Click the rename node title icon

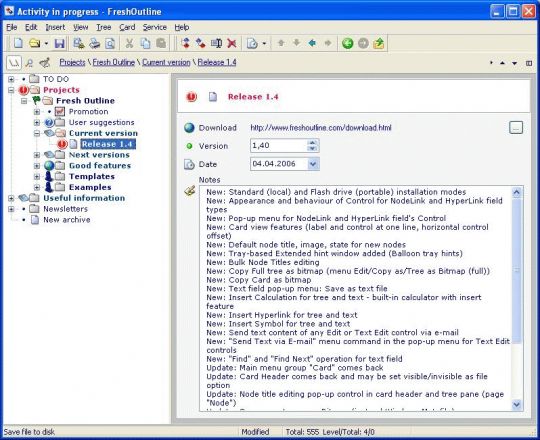point(216,43)
